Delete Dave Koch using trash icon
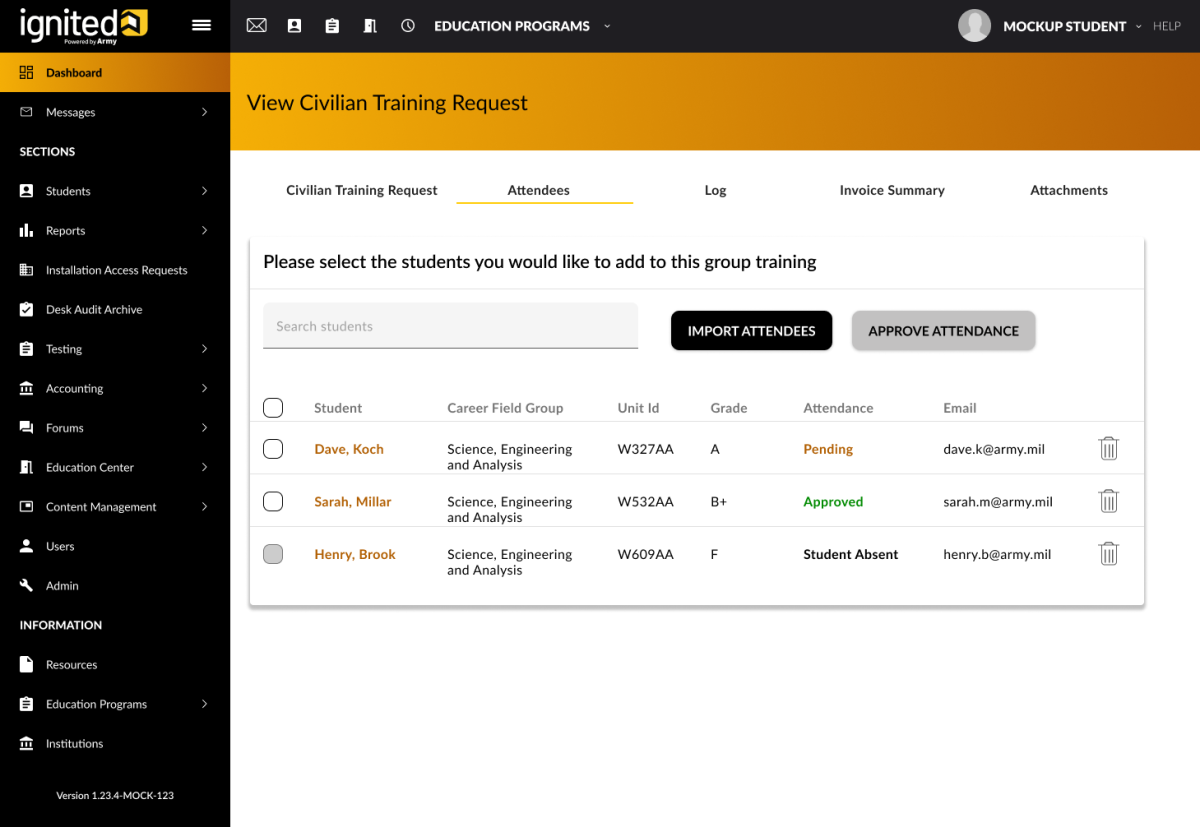This screenshot has height=827, width=1200. coord(1108,449)
